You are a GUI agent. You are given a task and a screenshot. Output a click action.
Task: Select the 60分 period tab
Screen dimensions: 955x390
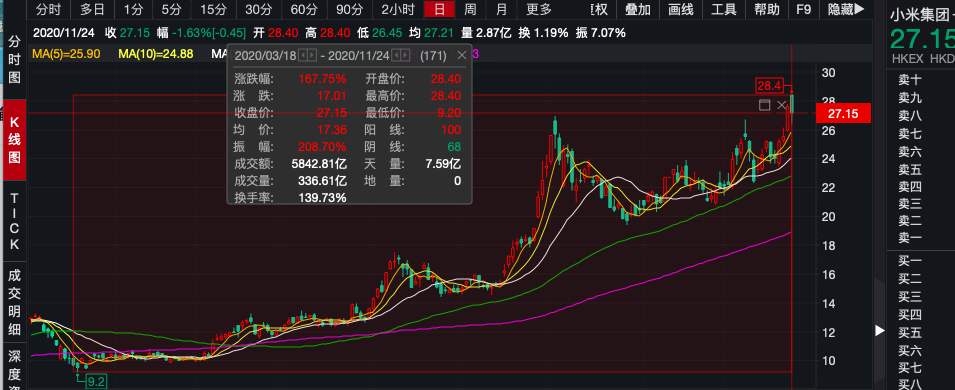tap(304, 9)
